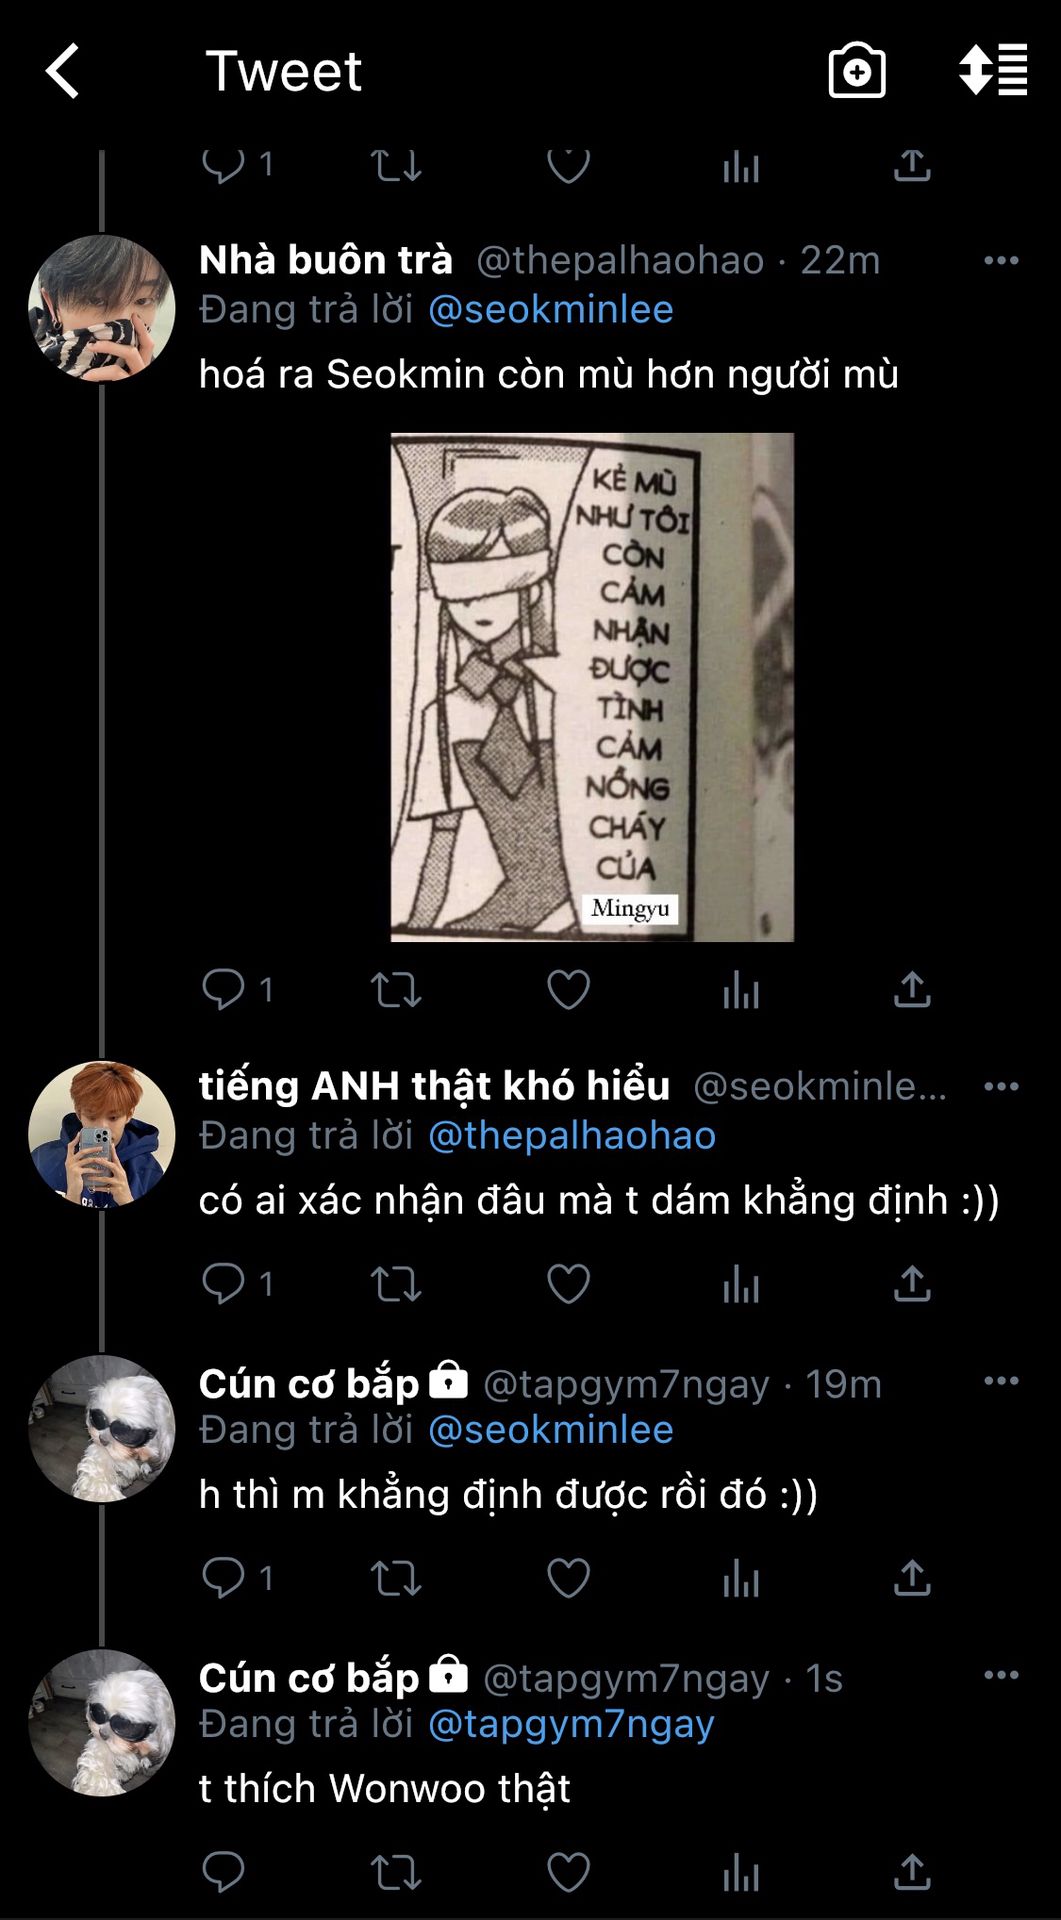Viewport: 1061px width, 1920px height.
Task: Share the Nhà buôn trà manga tweet
Action: pos(912,990)
